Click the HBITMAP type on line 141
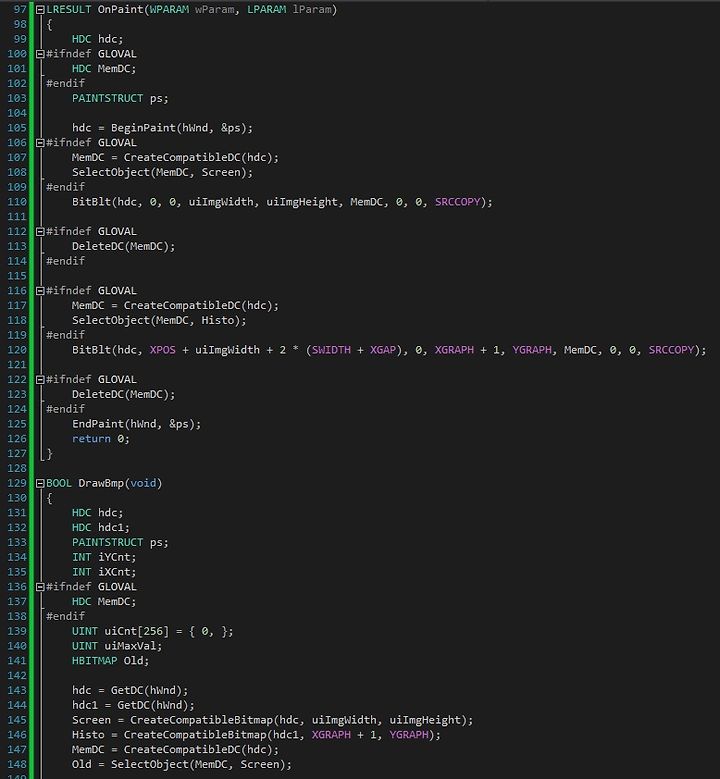 tap(94, 661)
